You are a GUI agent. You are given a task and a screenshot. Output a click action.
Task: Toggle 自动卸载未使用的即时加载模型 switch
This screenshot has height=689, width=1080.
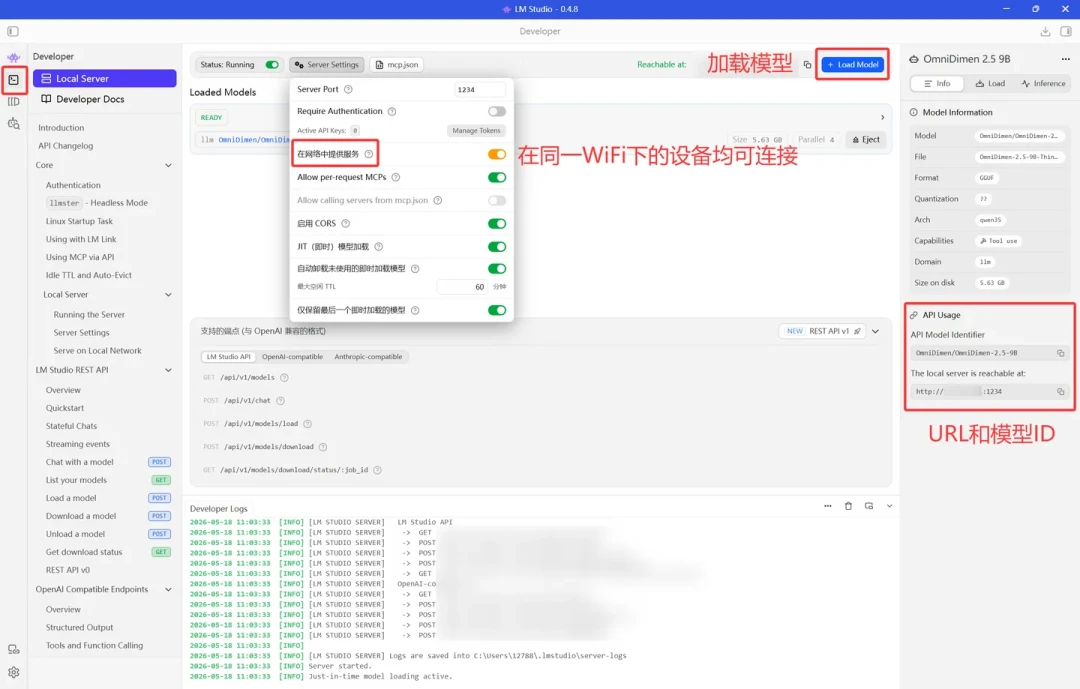(x=497, y=269)
